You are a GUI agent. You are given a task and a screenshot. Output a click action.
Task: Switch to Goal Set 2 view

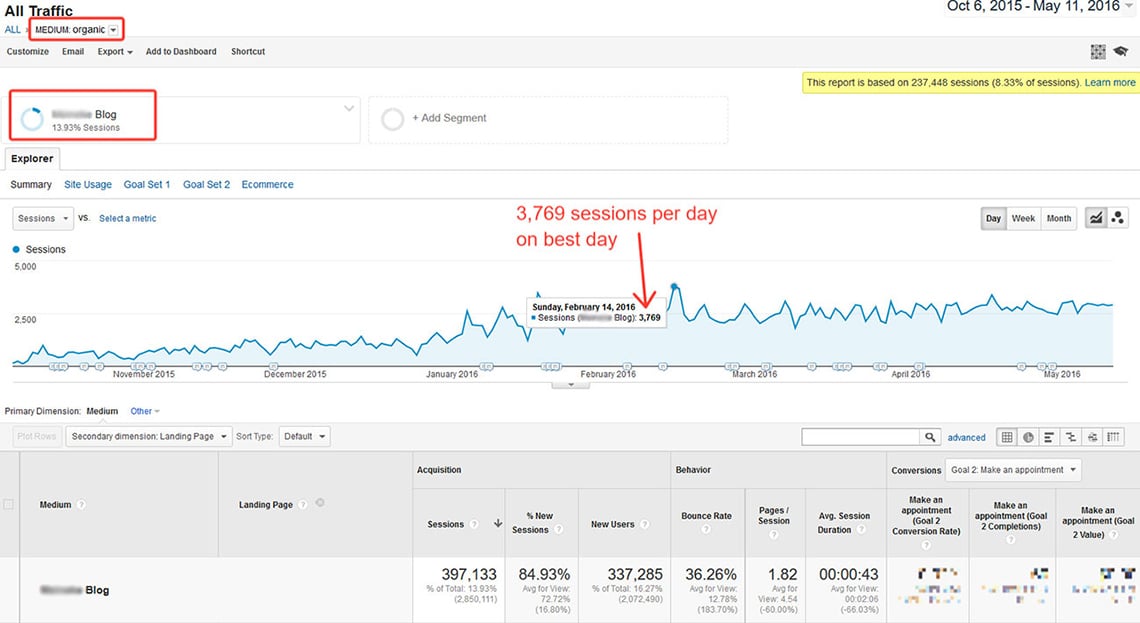(206, 185)
